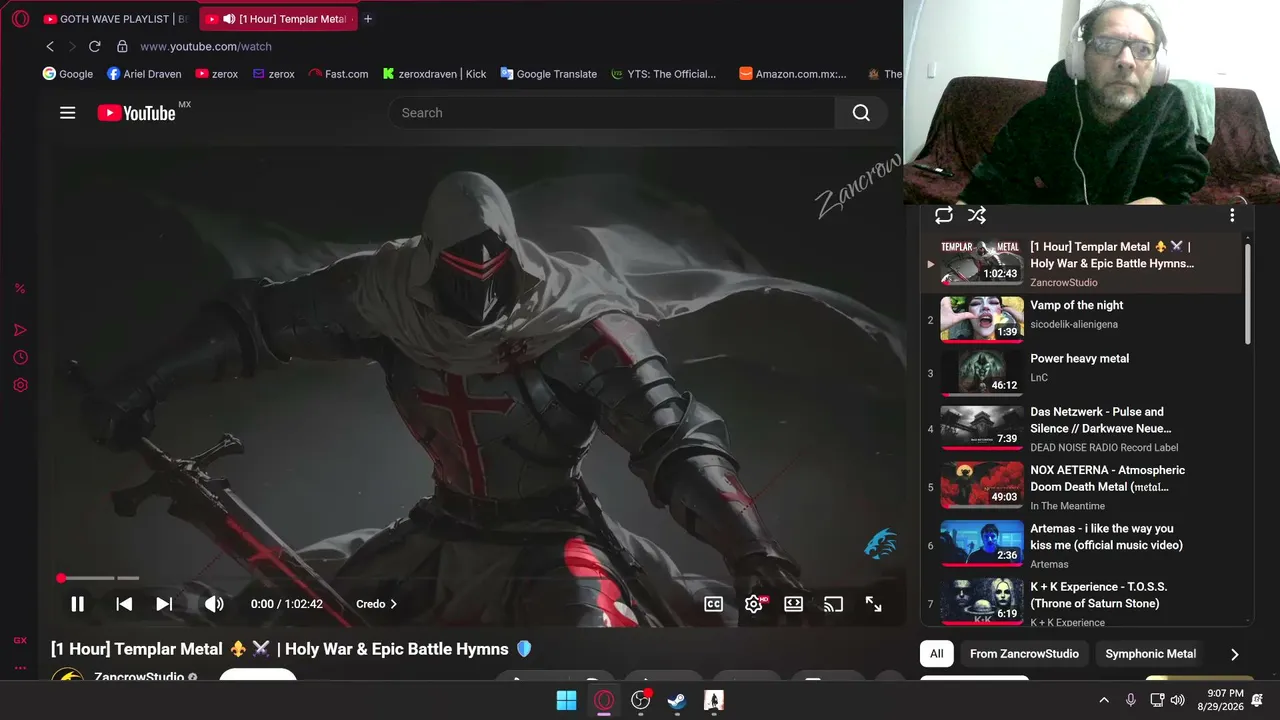The image size is (1280, 720).
Task: Select the All filter chip
Action: click(x=936, y=654)
